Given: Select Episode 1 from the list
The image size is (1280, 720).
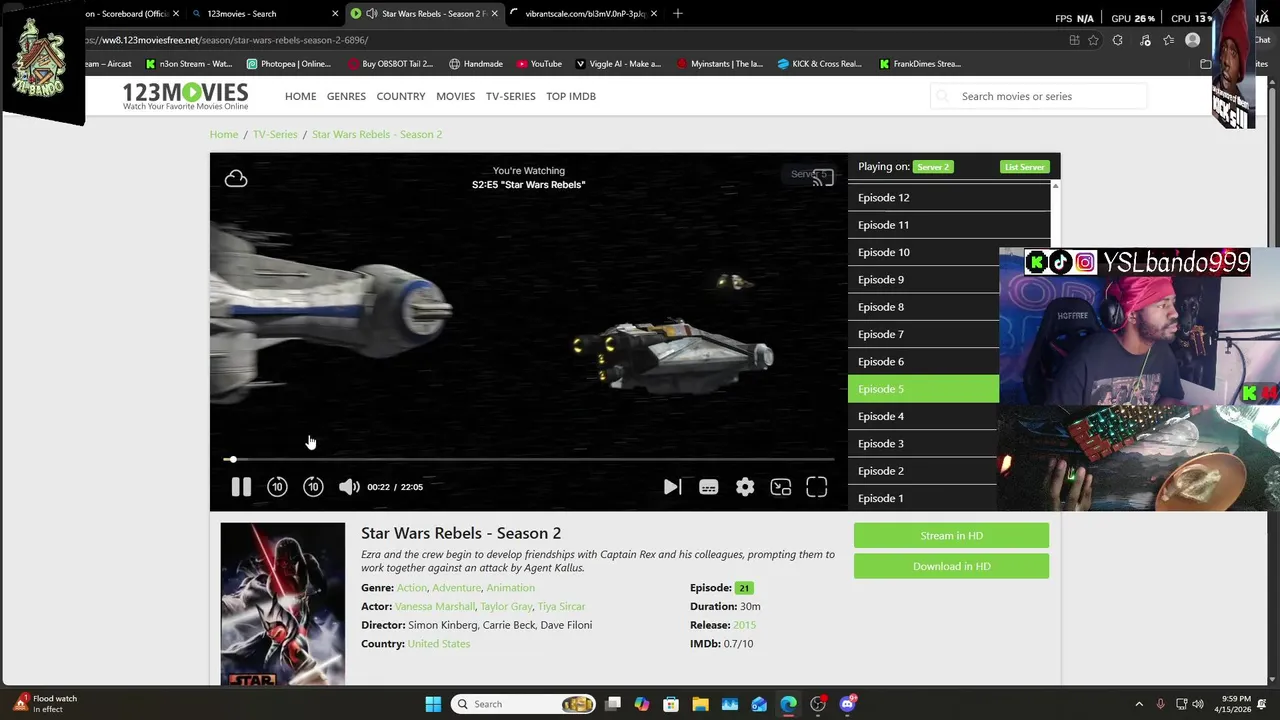Looking at the screenshot, I should (923, 498).
